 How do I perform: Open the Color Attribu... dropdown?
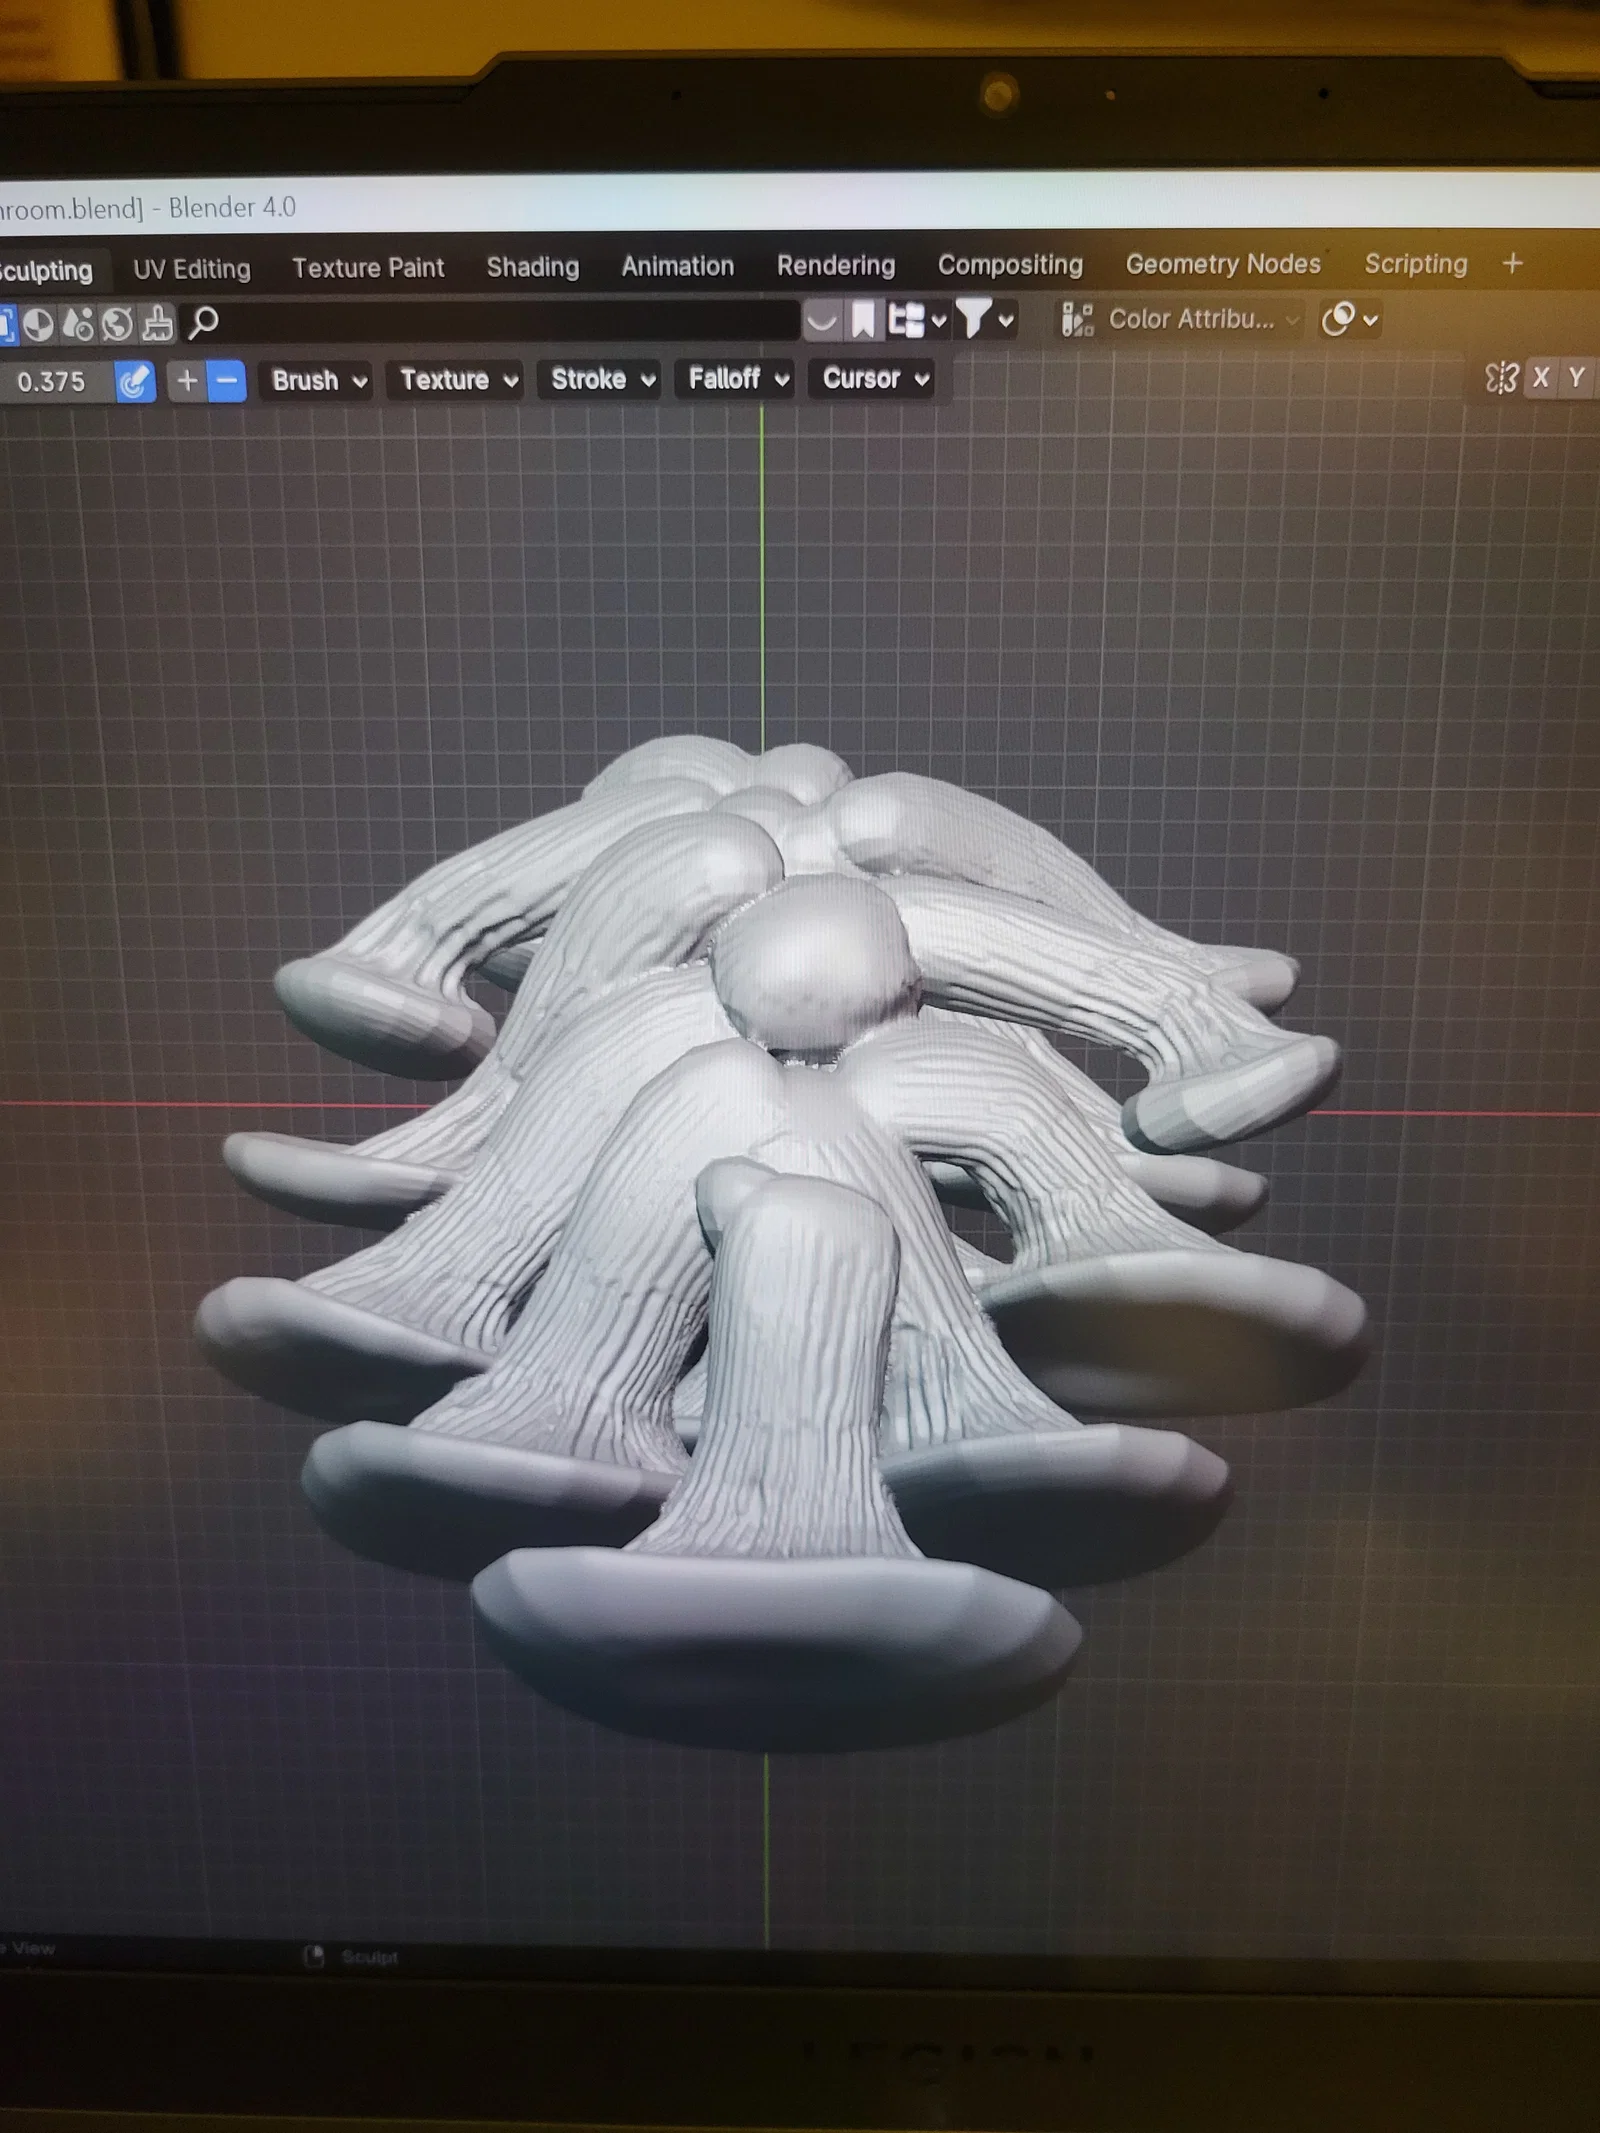point(1180,320)
